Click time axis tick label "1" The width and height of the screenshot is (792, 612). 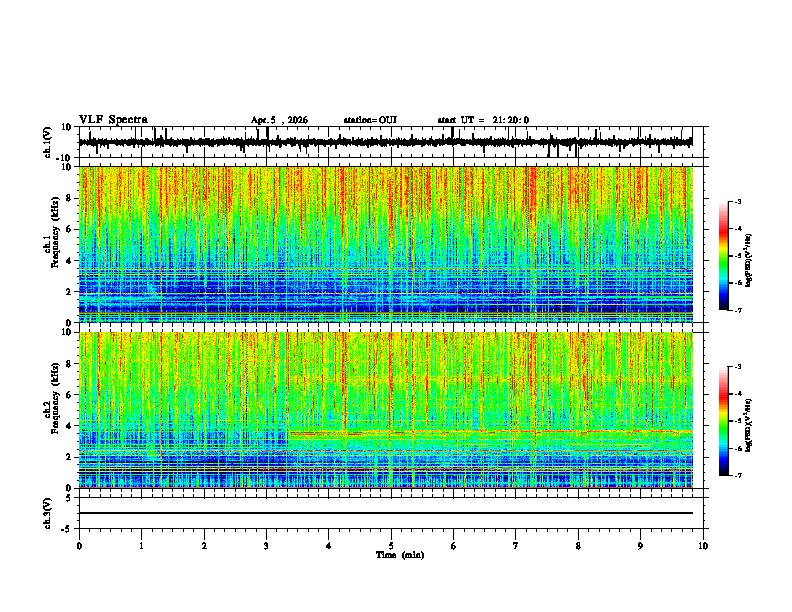tap(141, 546)
